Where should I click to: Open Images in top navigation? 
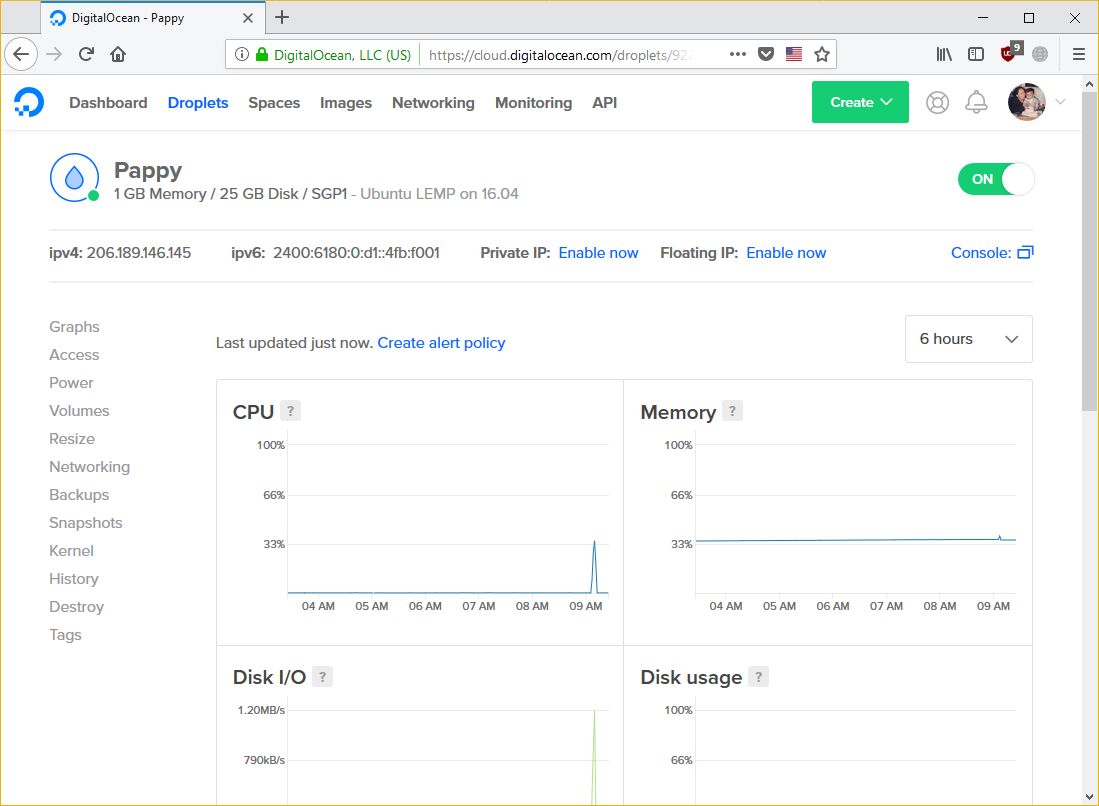[346, 102]
